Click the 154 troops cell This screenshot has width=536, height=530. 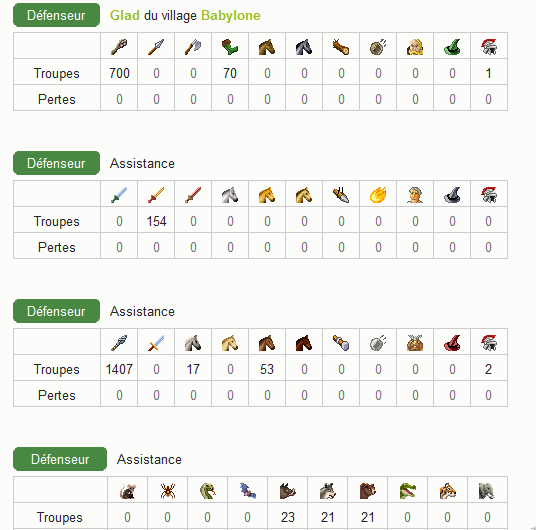pos(156,221)
